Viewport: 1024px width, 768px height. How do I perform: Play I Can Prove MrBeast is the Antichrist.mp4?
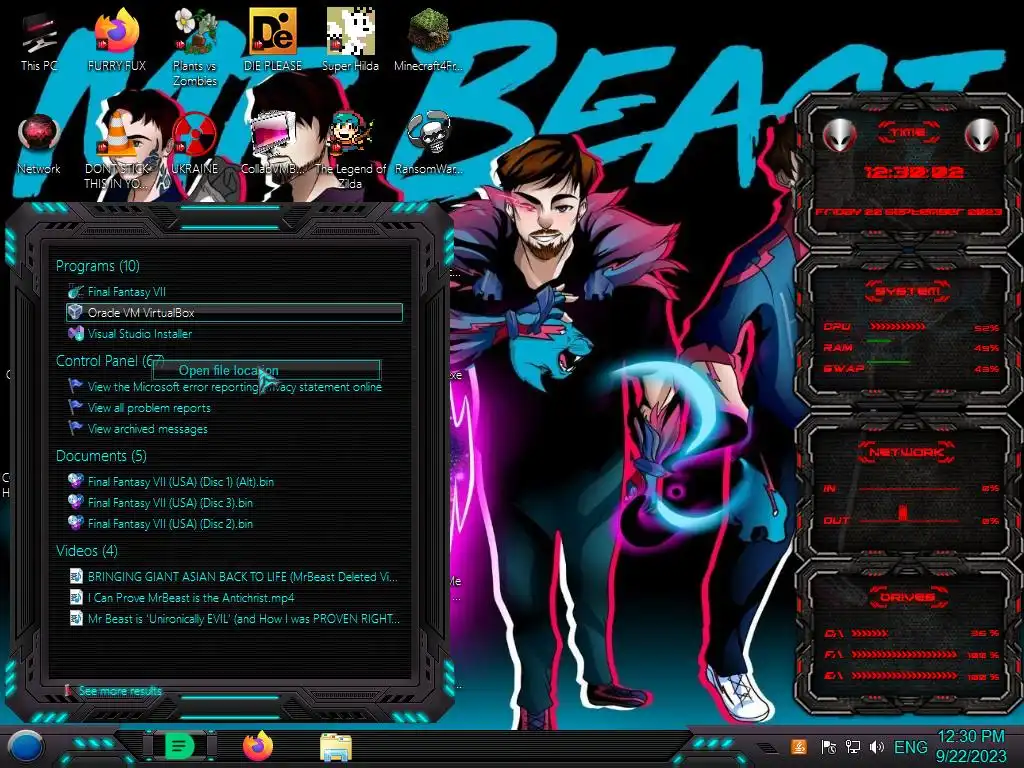tap(234, 598)
